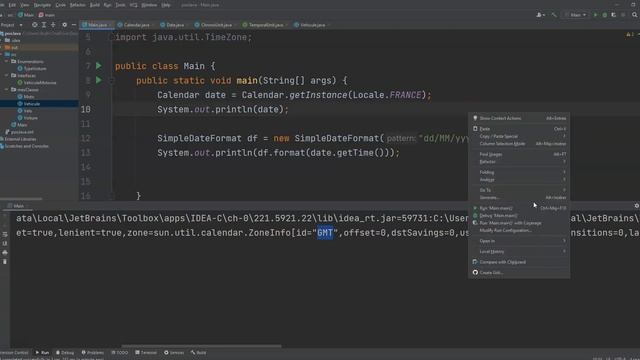640x360 pixels.
Task: Choose Generate... in context menu
Action: tap(519, 198)
